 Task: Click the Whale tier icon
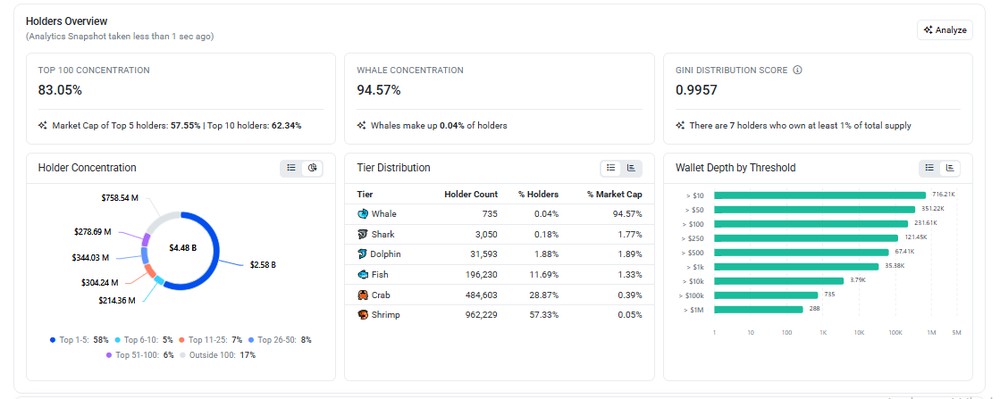[363, 214]
